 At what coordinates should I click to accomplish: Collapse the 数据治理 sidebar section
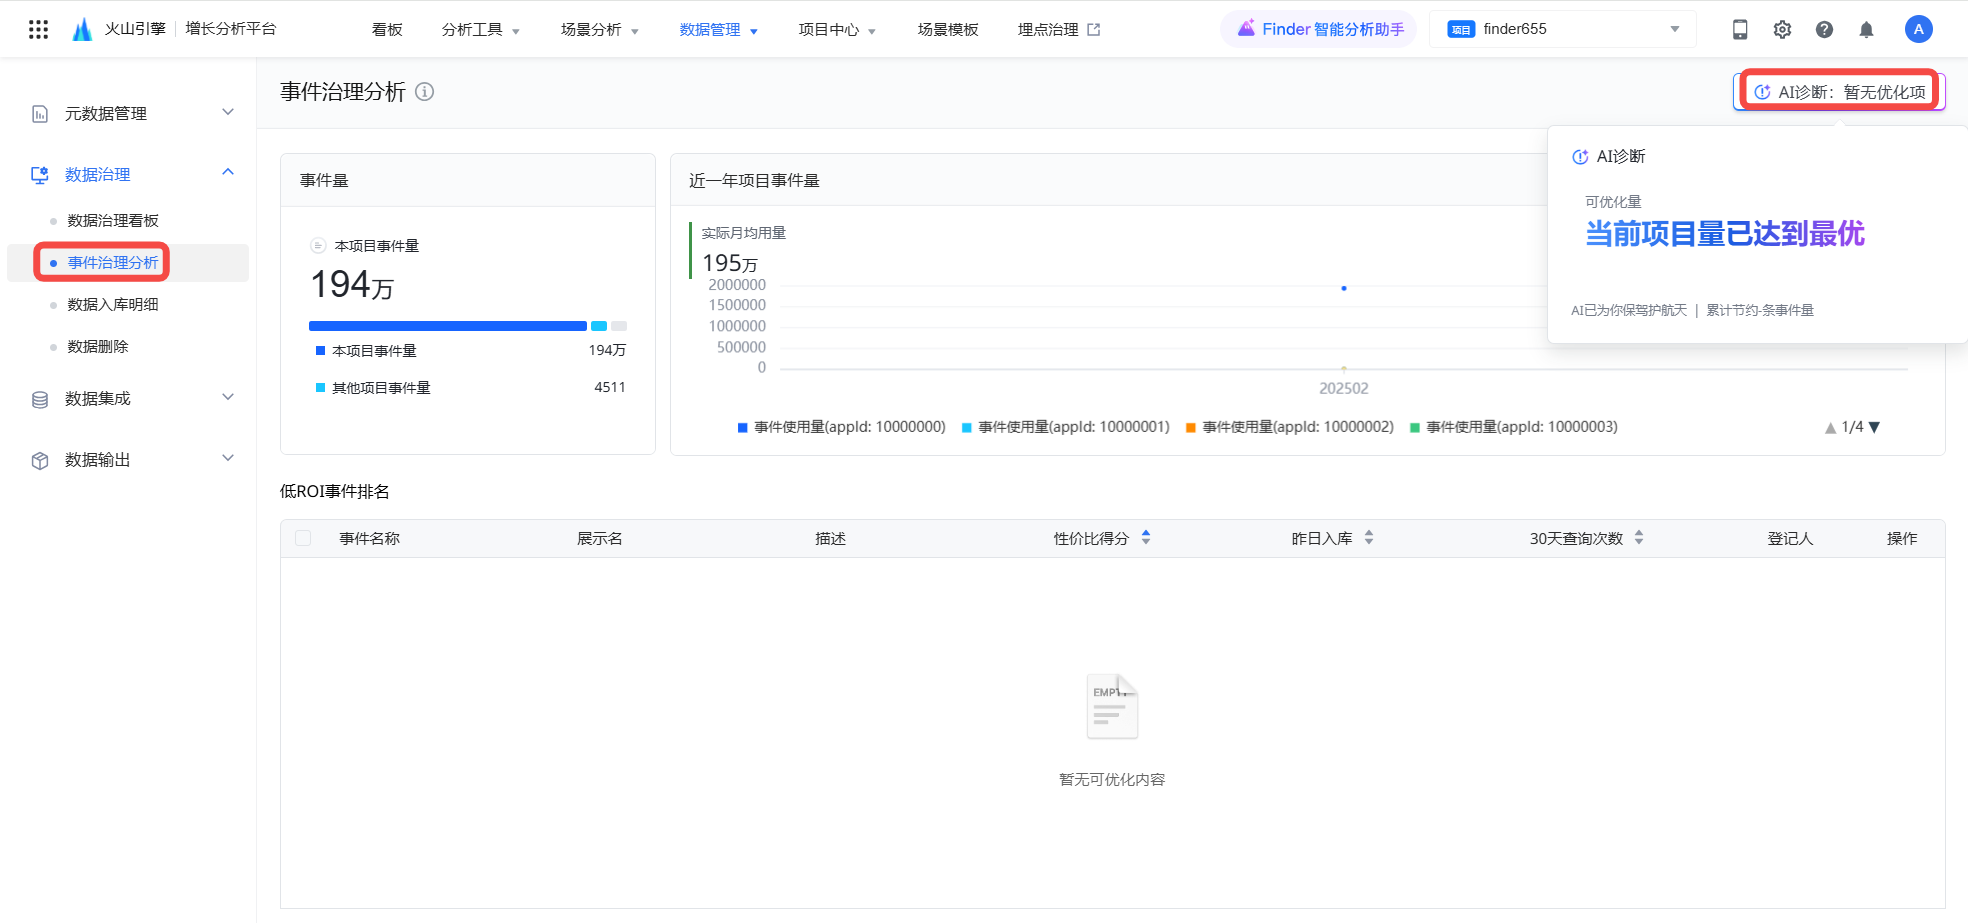228,172
